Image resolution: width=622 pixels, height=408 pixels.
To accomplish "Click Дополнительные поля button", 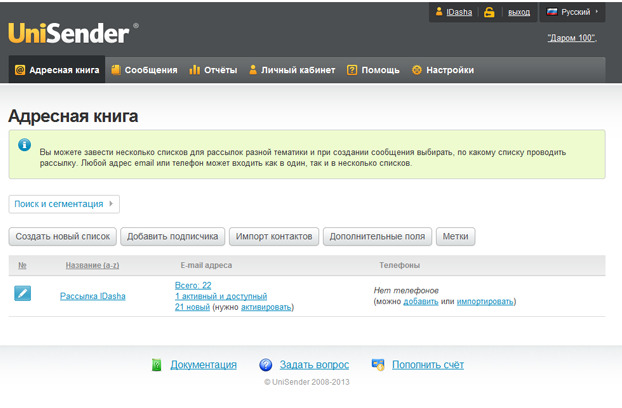I will (377, 236).
